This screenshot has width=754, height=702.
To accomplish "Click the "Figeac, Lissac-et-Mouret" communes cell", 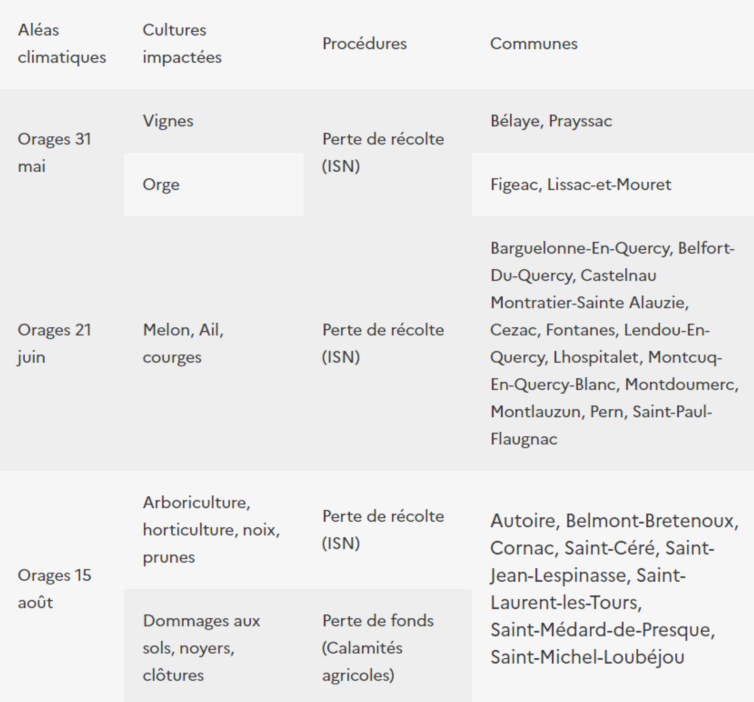I will (x=580, y=185).
